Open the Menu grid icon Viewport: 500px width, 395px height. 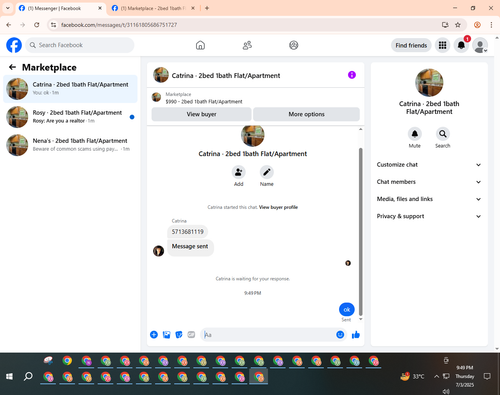click(x=442, y=45)
